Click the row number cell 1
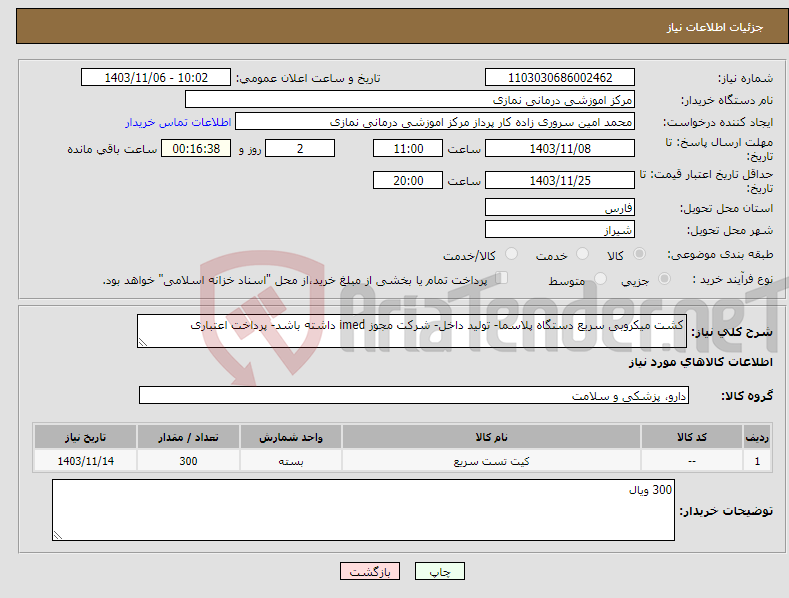 coord(757,461)
